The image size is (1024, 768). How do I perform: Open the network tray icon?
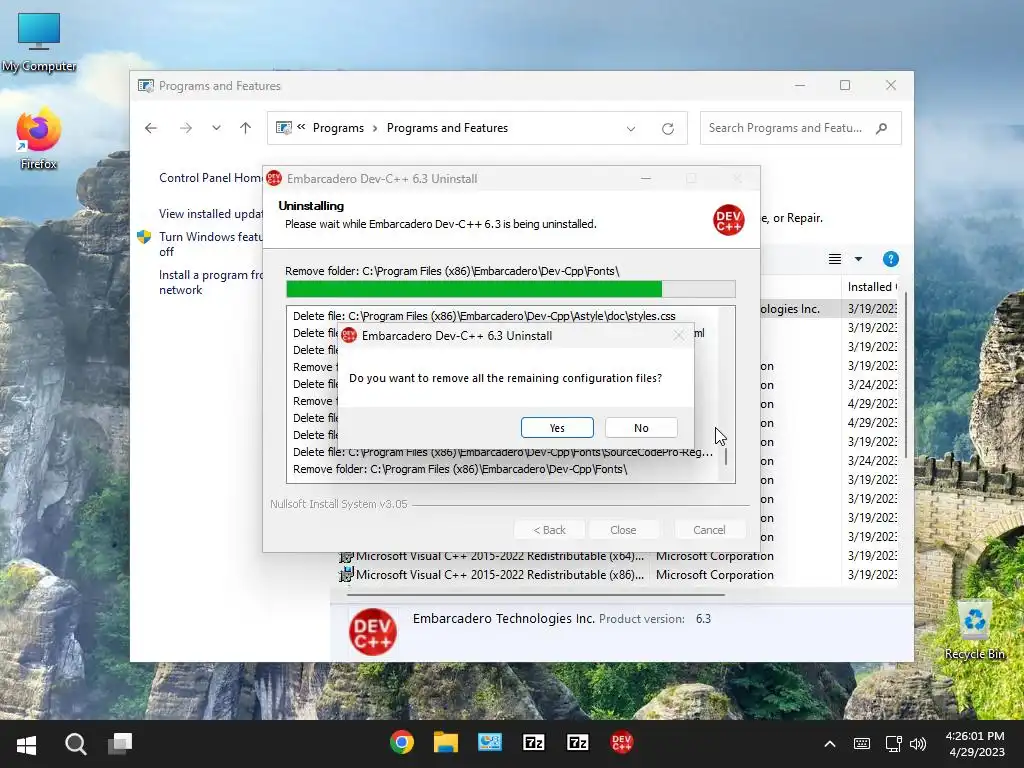pos(893,744)
